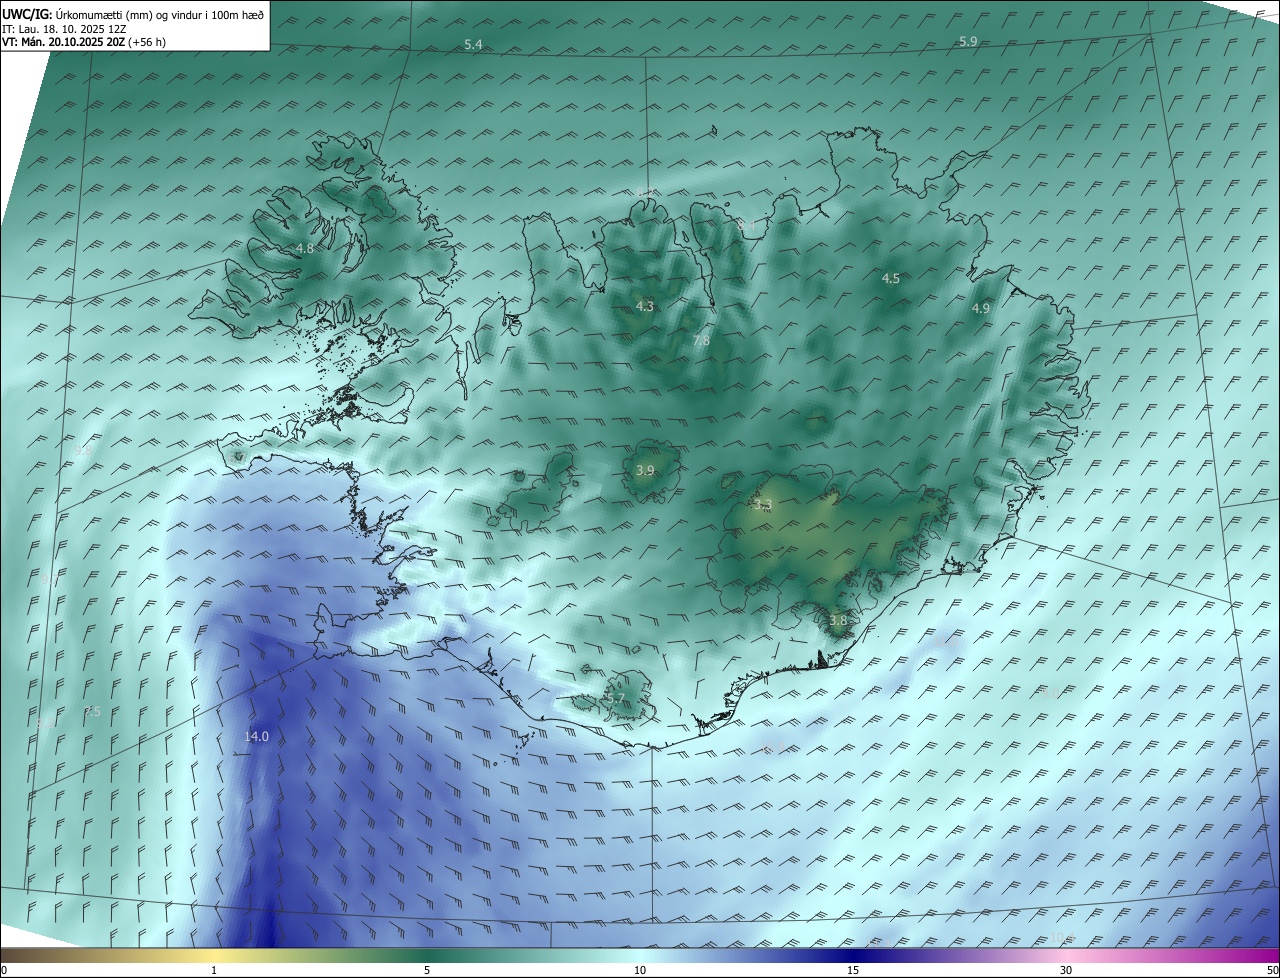The image size is (1280, 978).
Task: Click the 0 tick label on the colour scale
Action: 3,970
